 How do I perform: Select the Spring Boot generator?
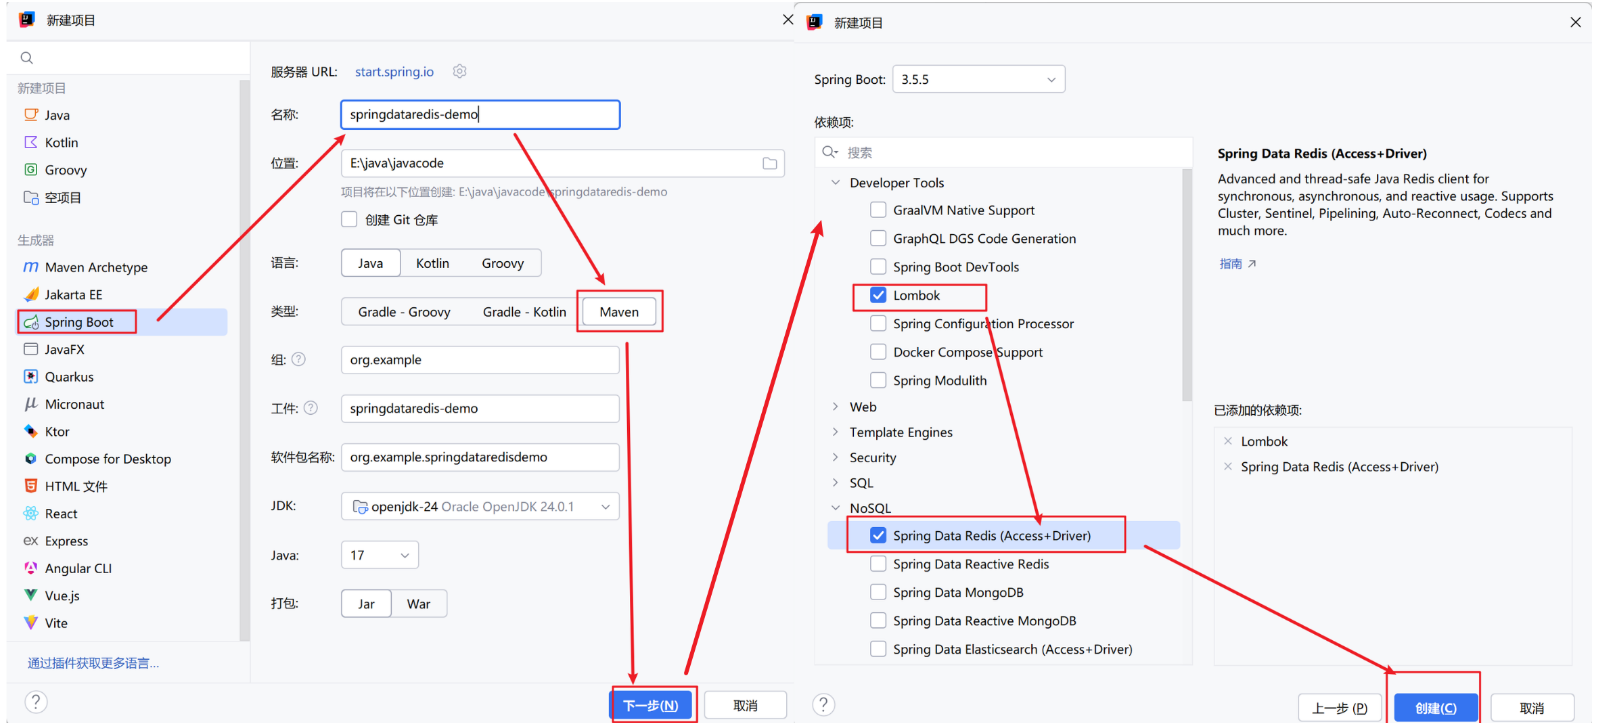click(x=122, y=322)
